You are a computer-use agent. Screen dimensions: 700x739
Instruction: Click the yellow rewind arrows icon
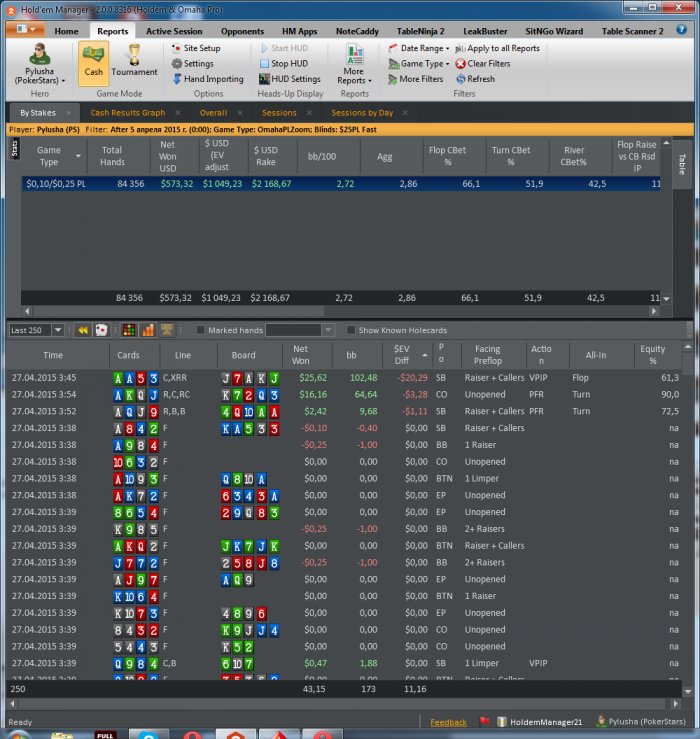82,330
